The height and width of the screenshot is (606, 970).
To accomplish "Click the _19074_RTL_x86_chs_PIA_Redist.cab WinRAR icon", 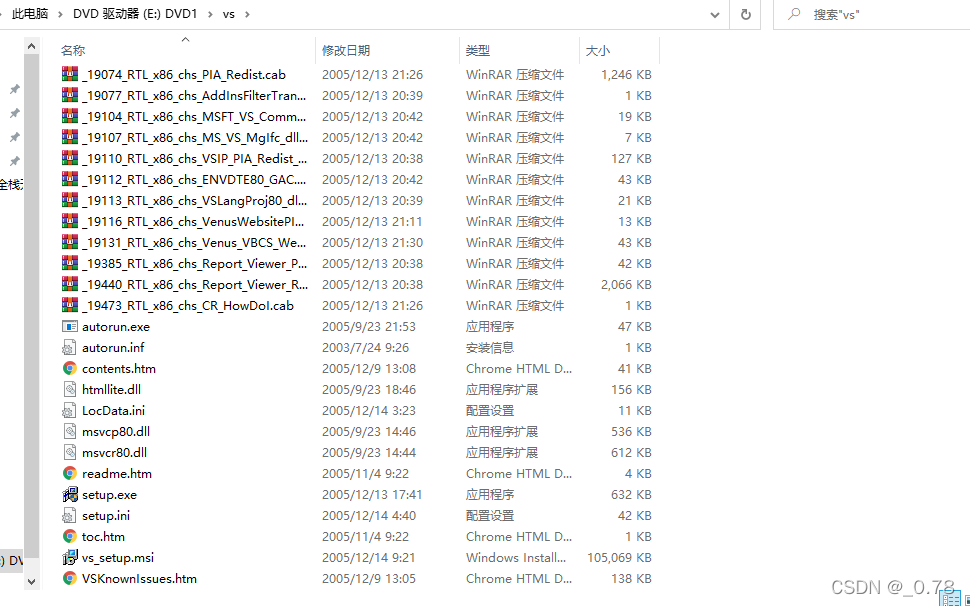I will click(70, 74).
